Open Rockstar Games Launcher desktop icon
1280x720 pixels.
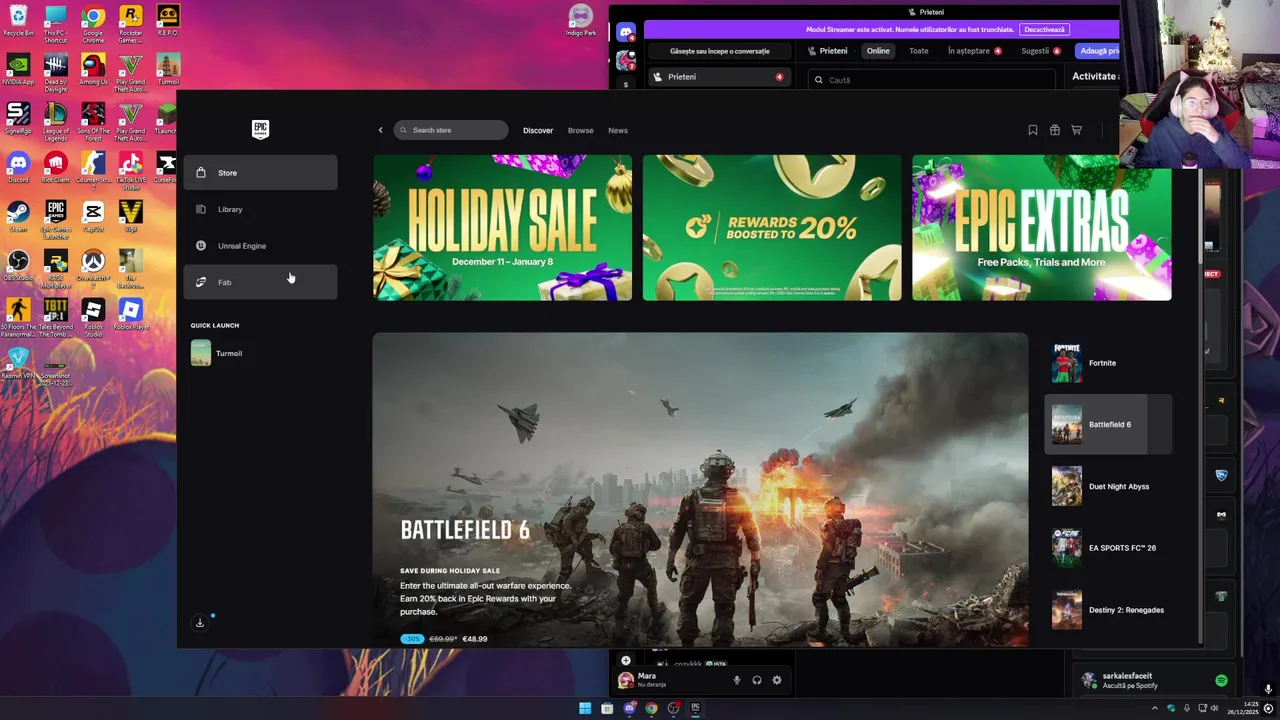pyautogui.click(x=130, y=24)
